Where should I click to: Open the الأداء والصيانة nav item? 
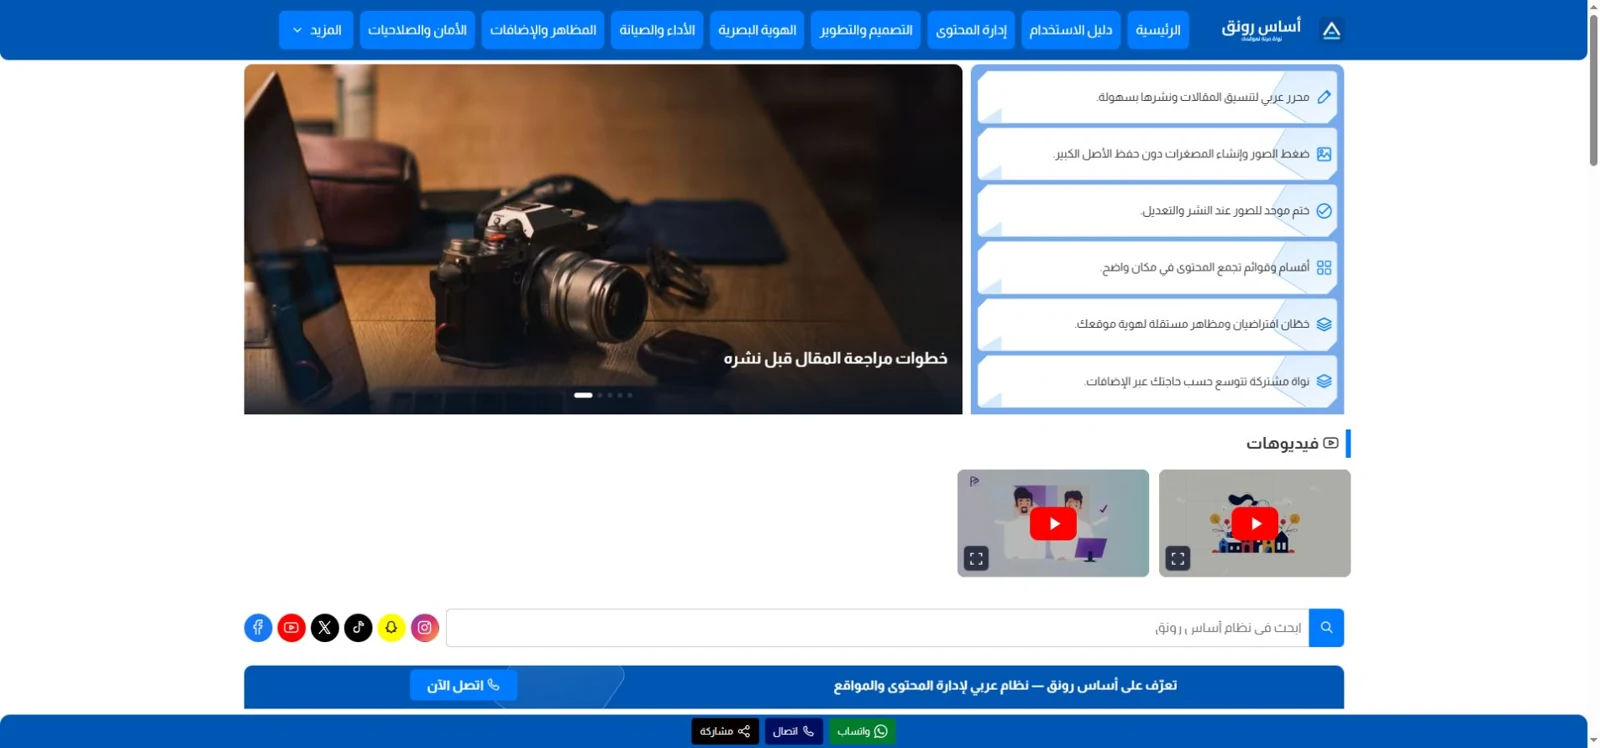click(x=657, y=30)
